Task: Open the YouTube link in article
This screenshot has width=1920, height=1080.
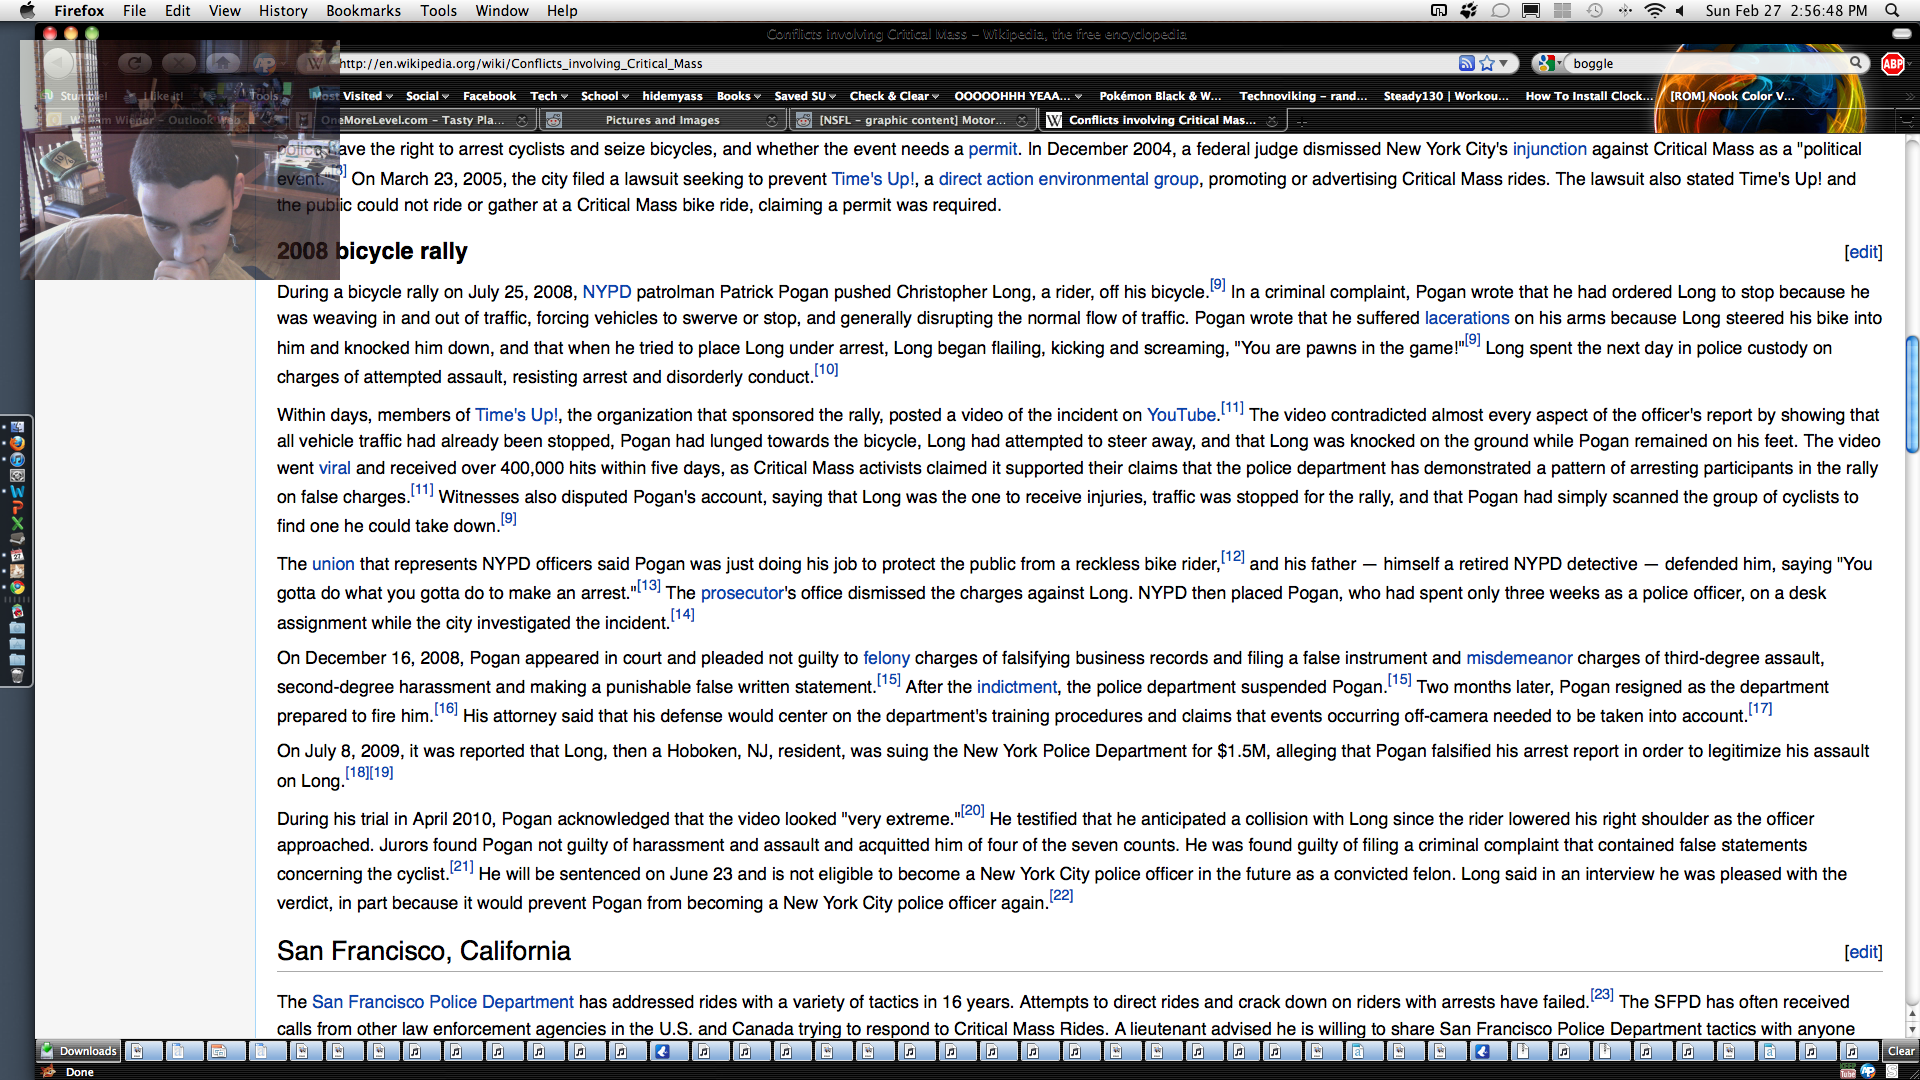Action: [x=1180, y=415]
